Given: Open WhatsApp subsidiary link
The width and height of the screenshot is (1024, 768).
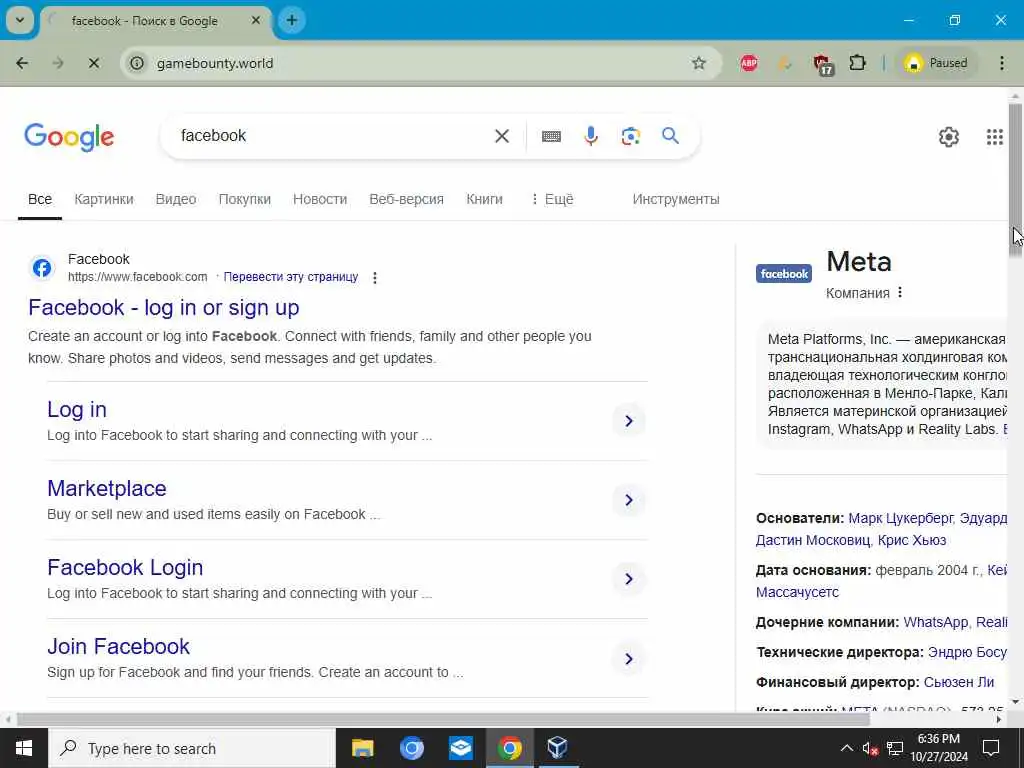Looking at the screenshot, I should point(935,622).
